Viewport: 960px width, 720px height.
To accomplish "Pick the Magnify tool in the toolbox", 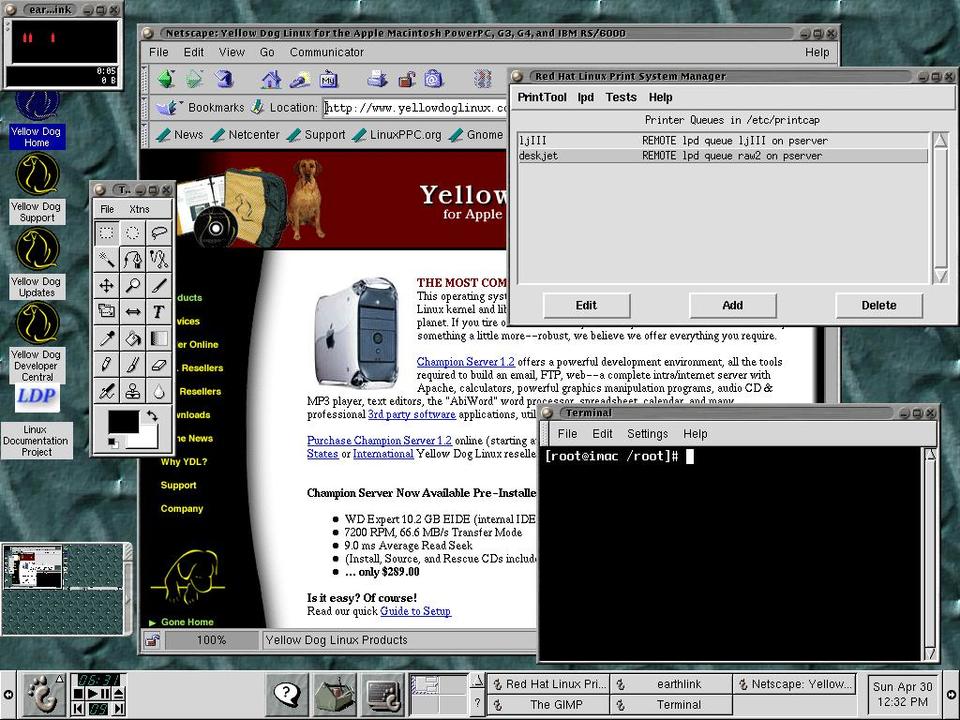I will coord(132,285).
